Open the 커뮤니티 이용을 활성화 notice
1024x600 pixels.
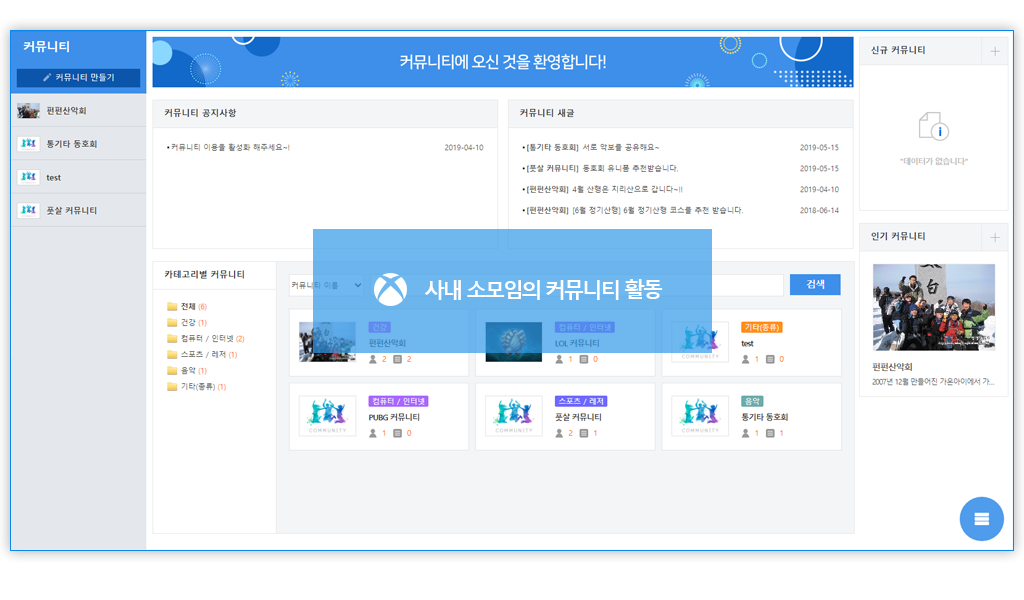click(229, 148)
